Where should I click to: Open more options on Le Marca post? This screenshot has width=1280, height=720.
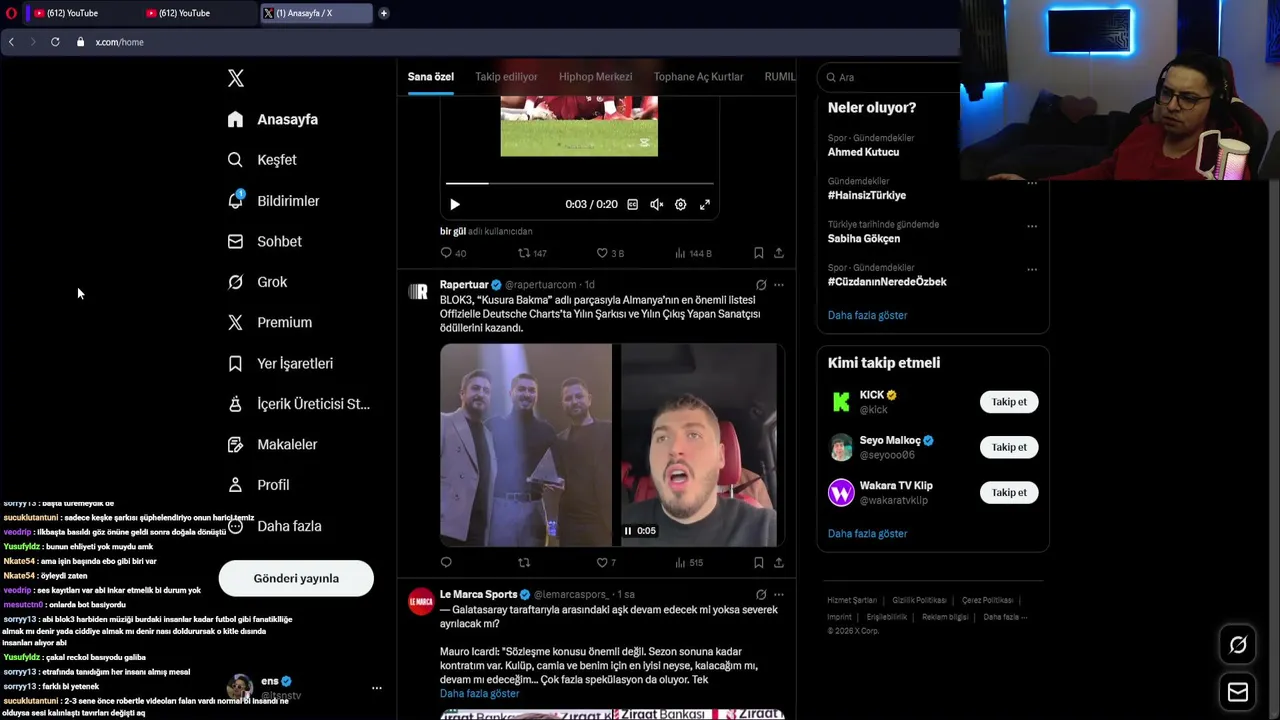tap(779, 594)
